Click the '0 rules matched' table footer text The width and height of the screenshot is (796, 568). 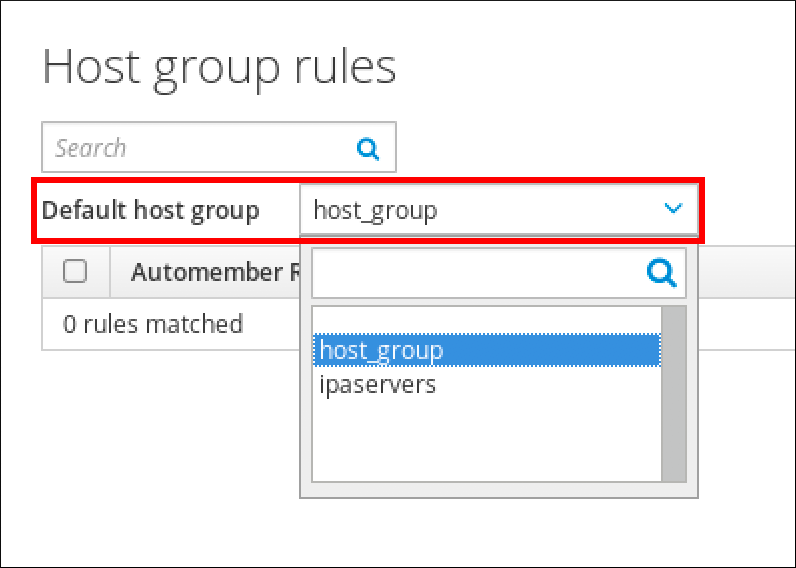(153, 324)
